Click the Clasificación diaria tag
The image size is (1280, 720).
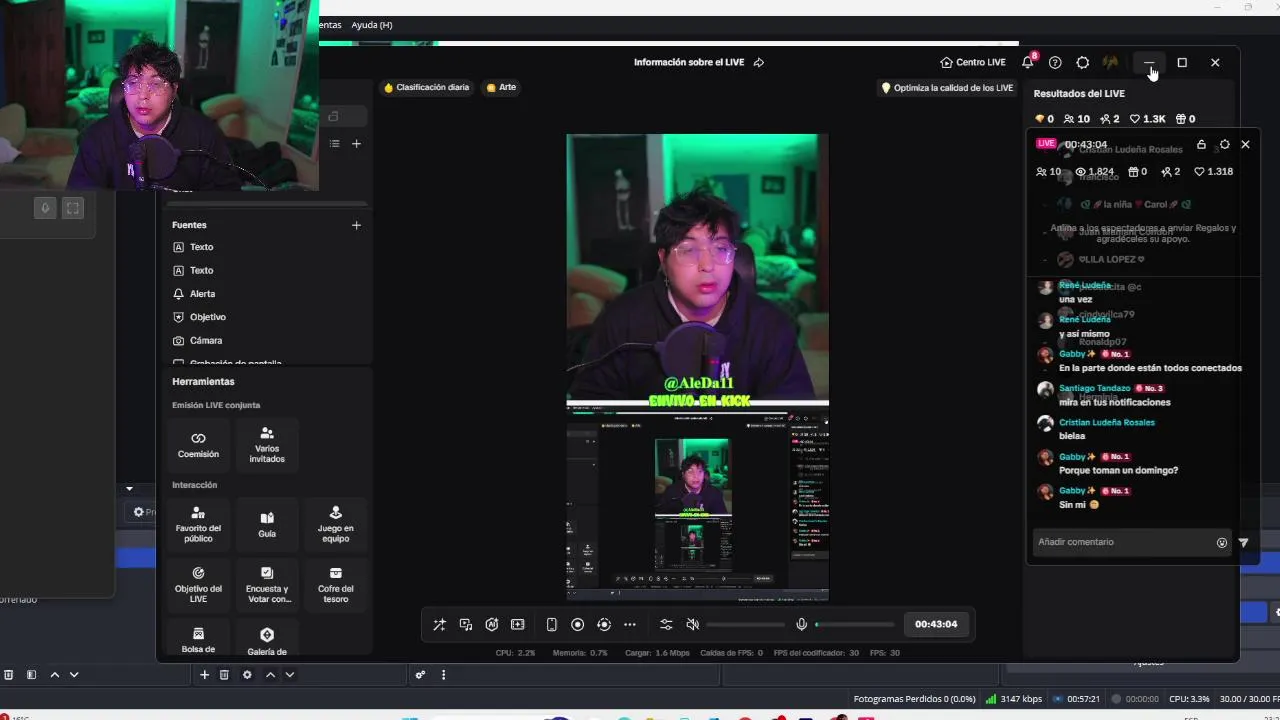click(426, 87)
